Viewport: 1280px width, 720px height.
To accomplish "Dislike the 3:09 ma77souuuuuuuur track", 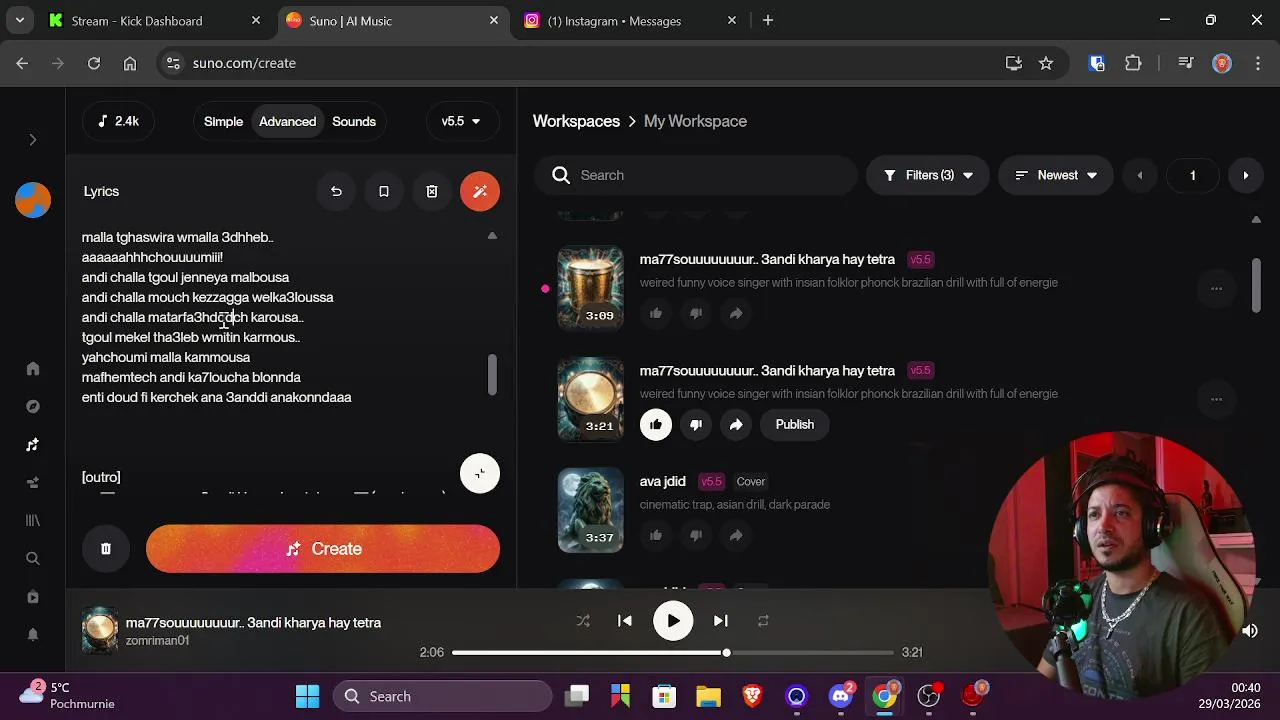I will coord(696,314).
